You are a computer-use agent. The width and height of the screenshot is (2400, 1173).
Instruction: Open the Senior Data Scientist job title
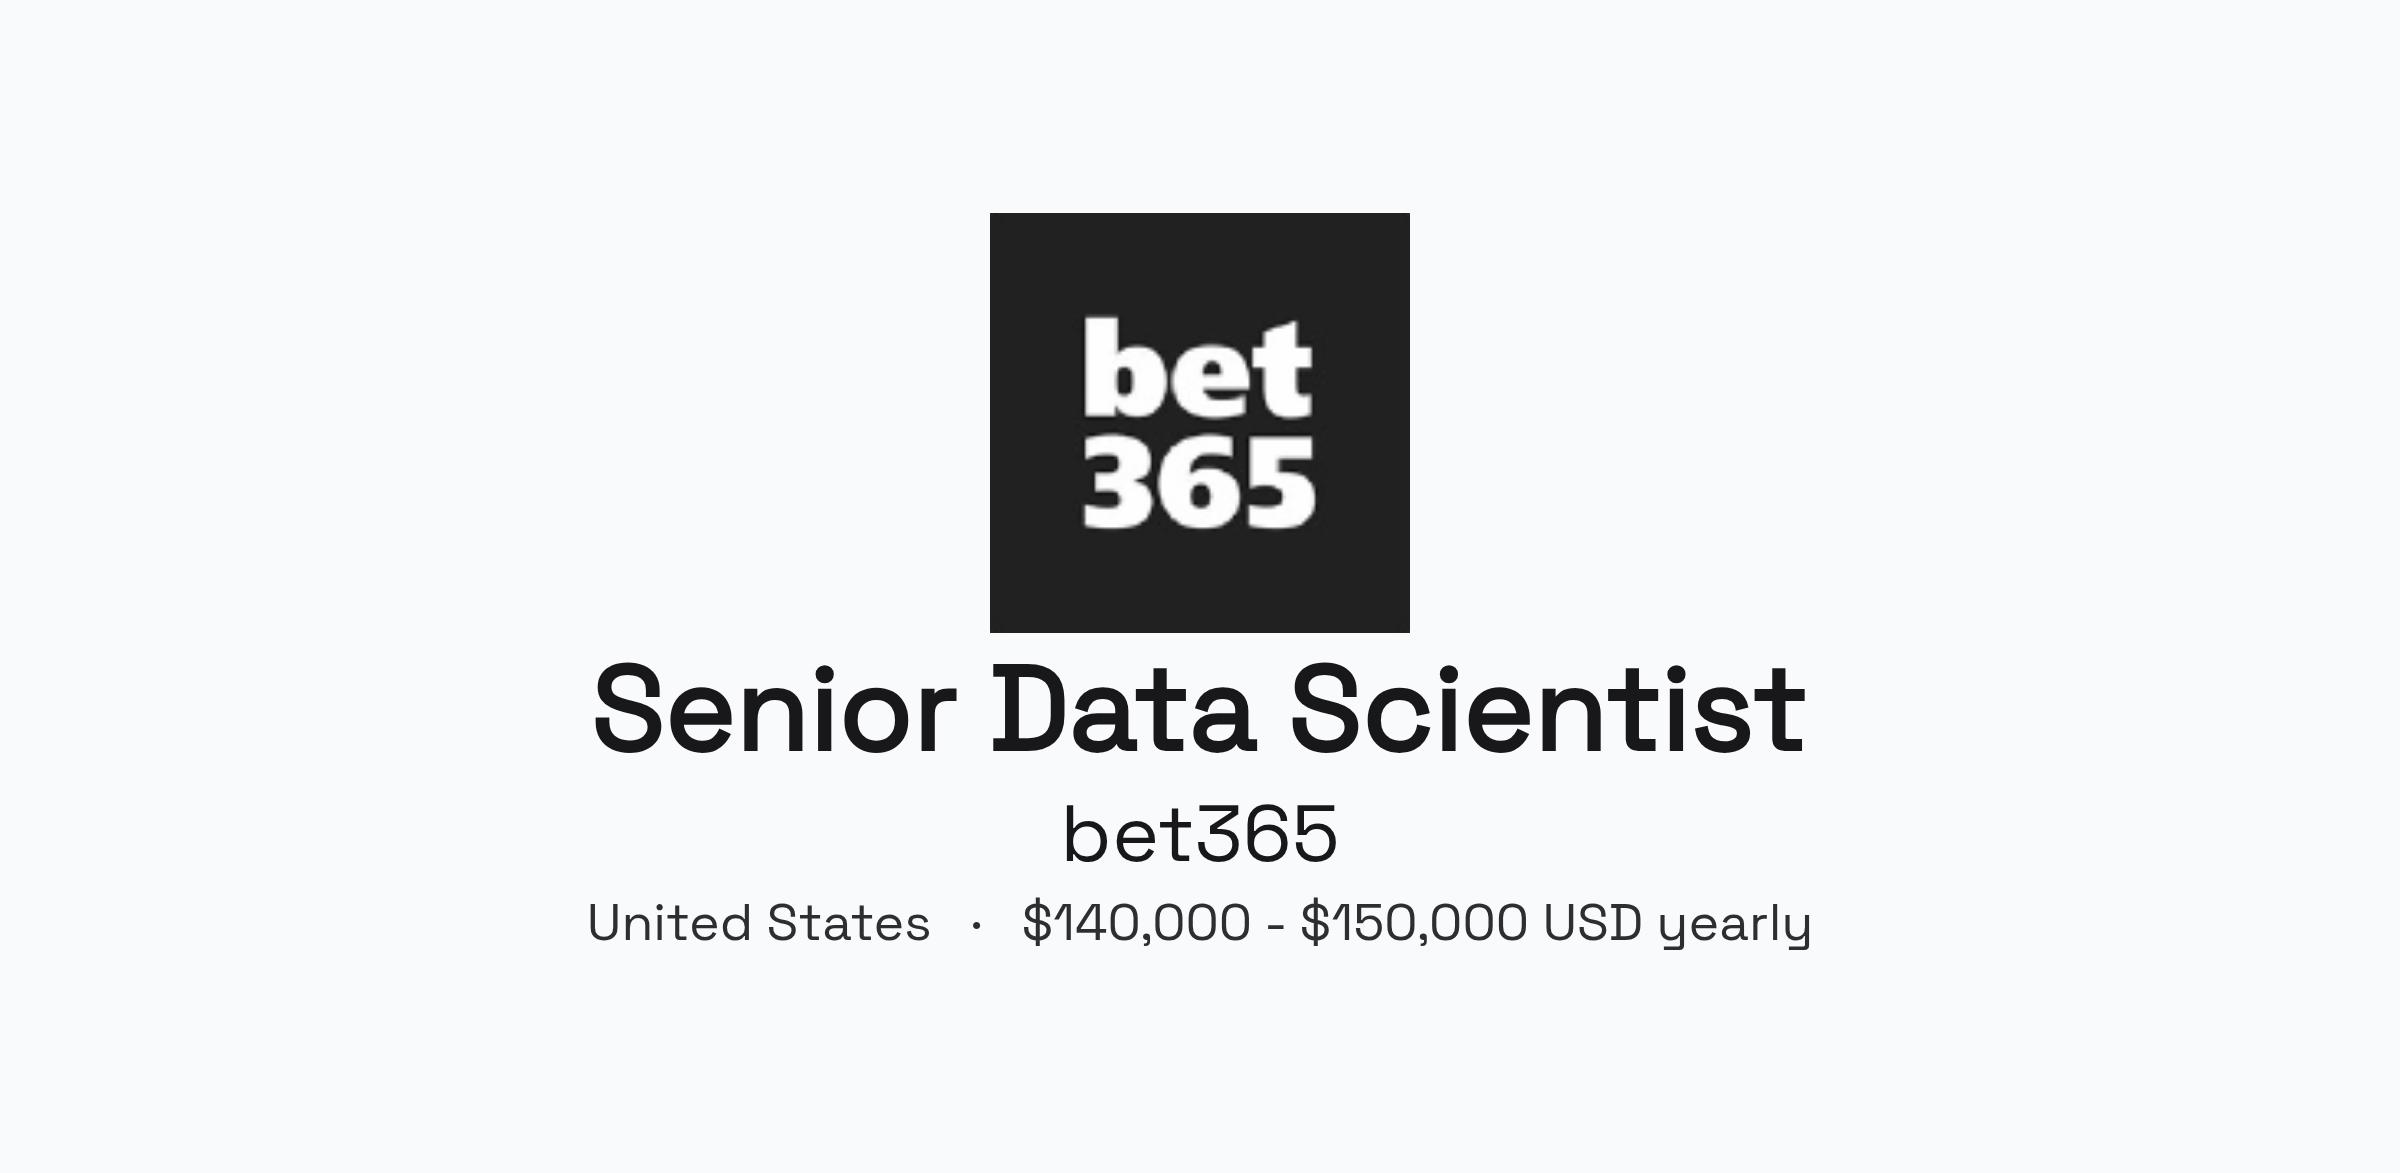tap(1200, 710)
